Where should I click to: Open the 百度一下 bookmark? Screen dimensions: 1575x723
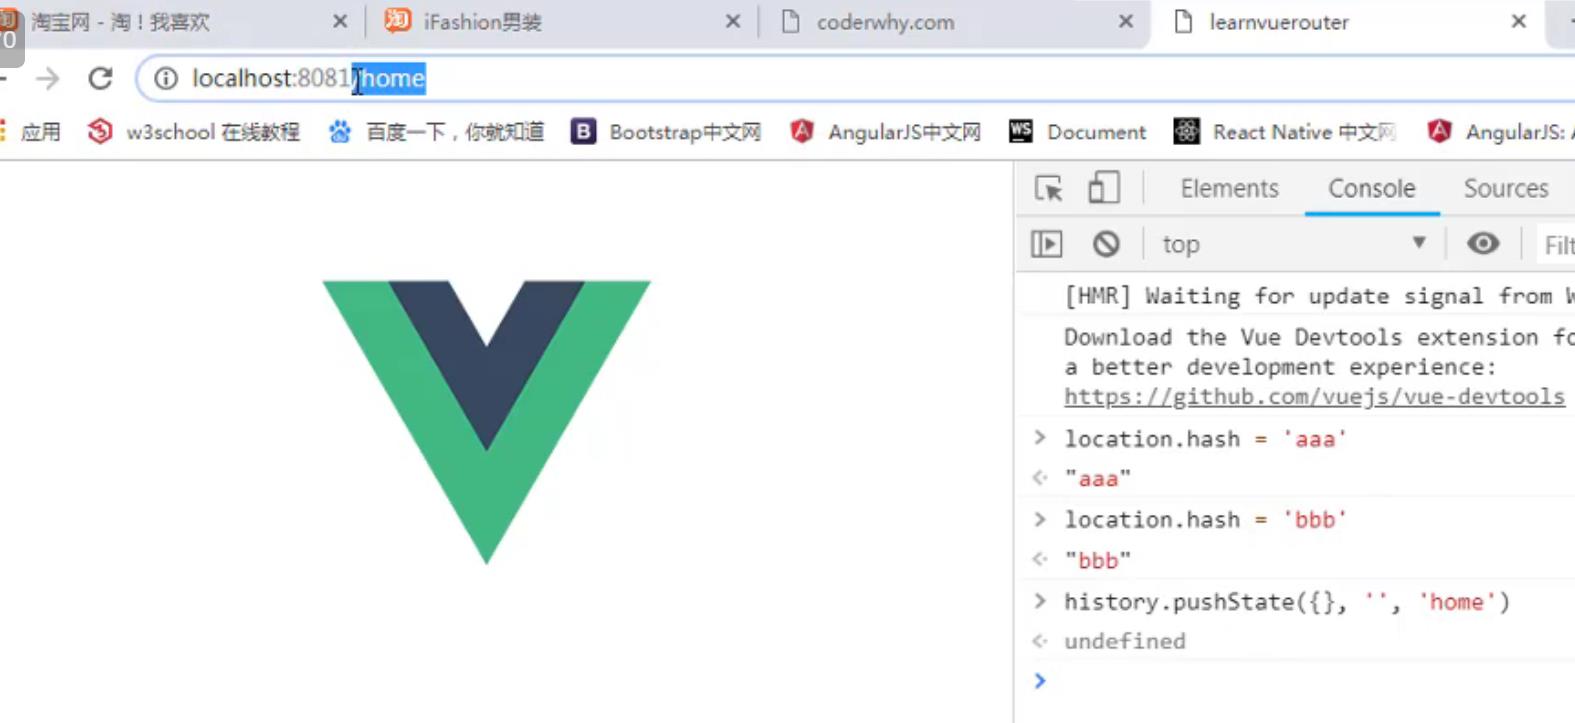point(436,132)
